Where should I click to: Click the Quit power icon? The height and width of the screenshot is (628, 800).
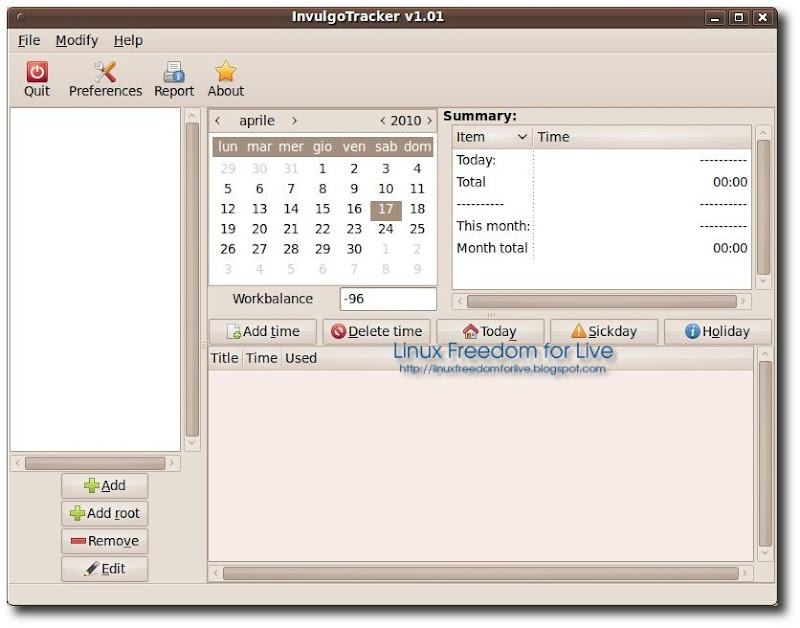coord(37,72)
